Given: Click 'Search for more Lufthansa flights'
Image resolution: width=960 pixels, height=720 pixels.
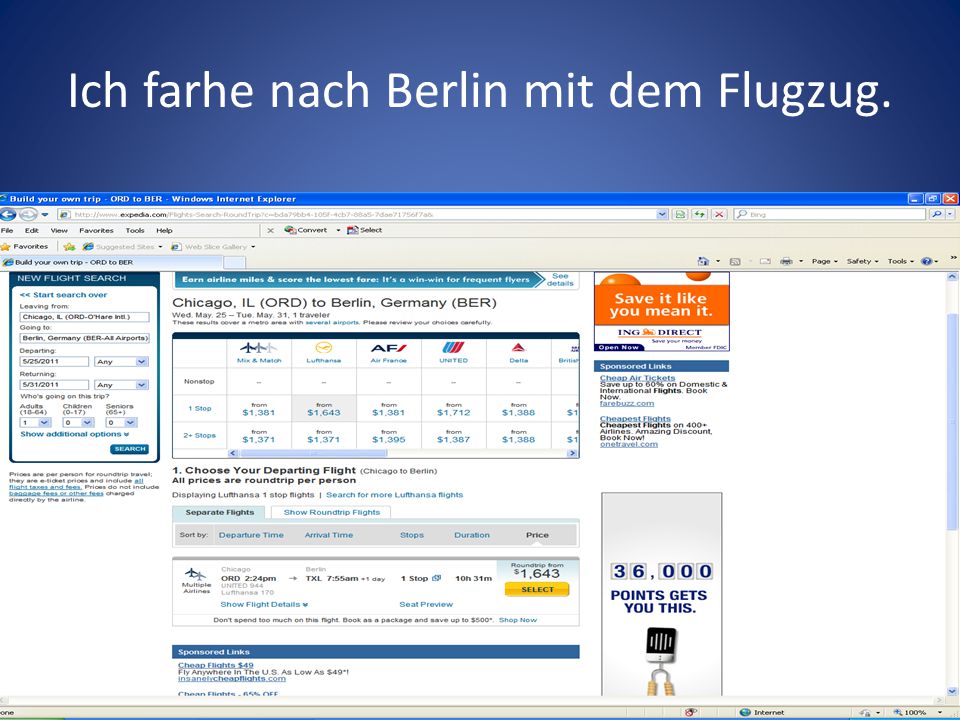Looking at the screenshot, I should tap(394, 495).
